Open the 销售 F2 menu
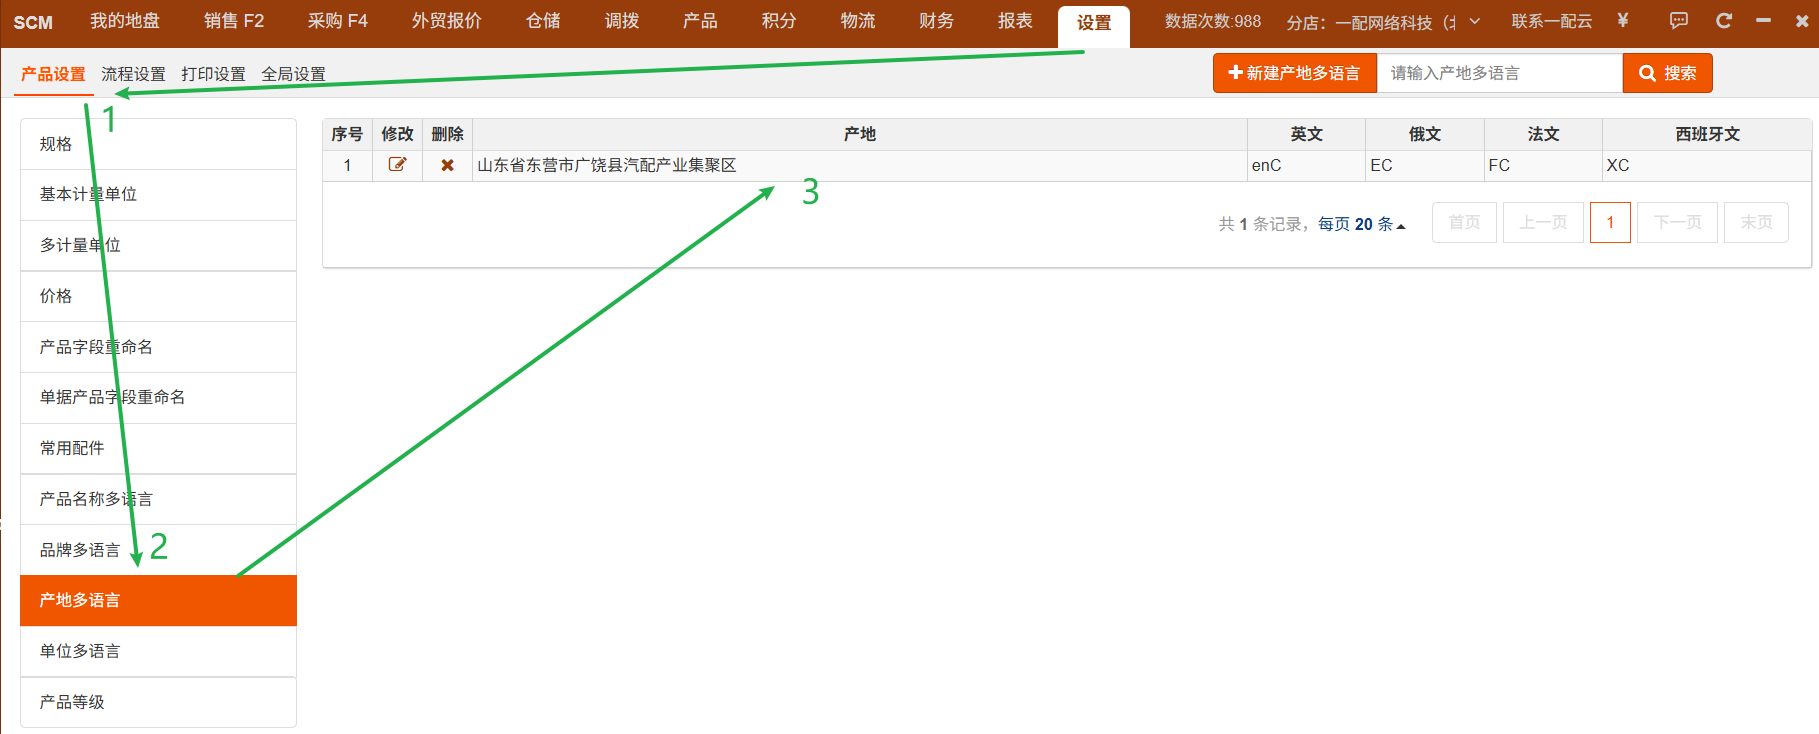1819x734 pixels. click(234, 21)
